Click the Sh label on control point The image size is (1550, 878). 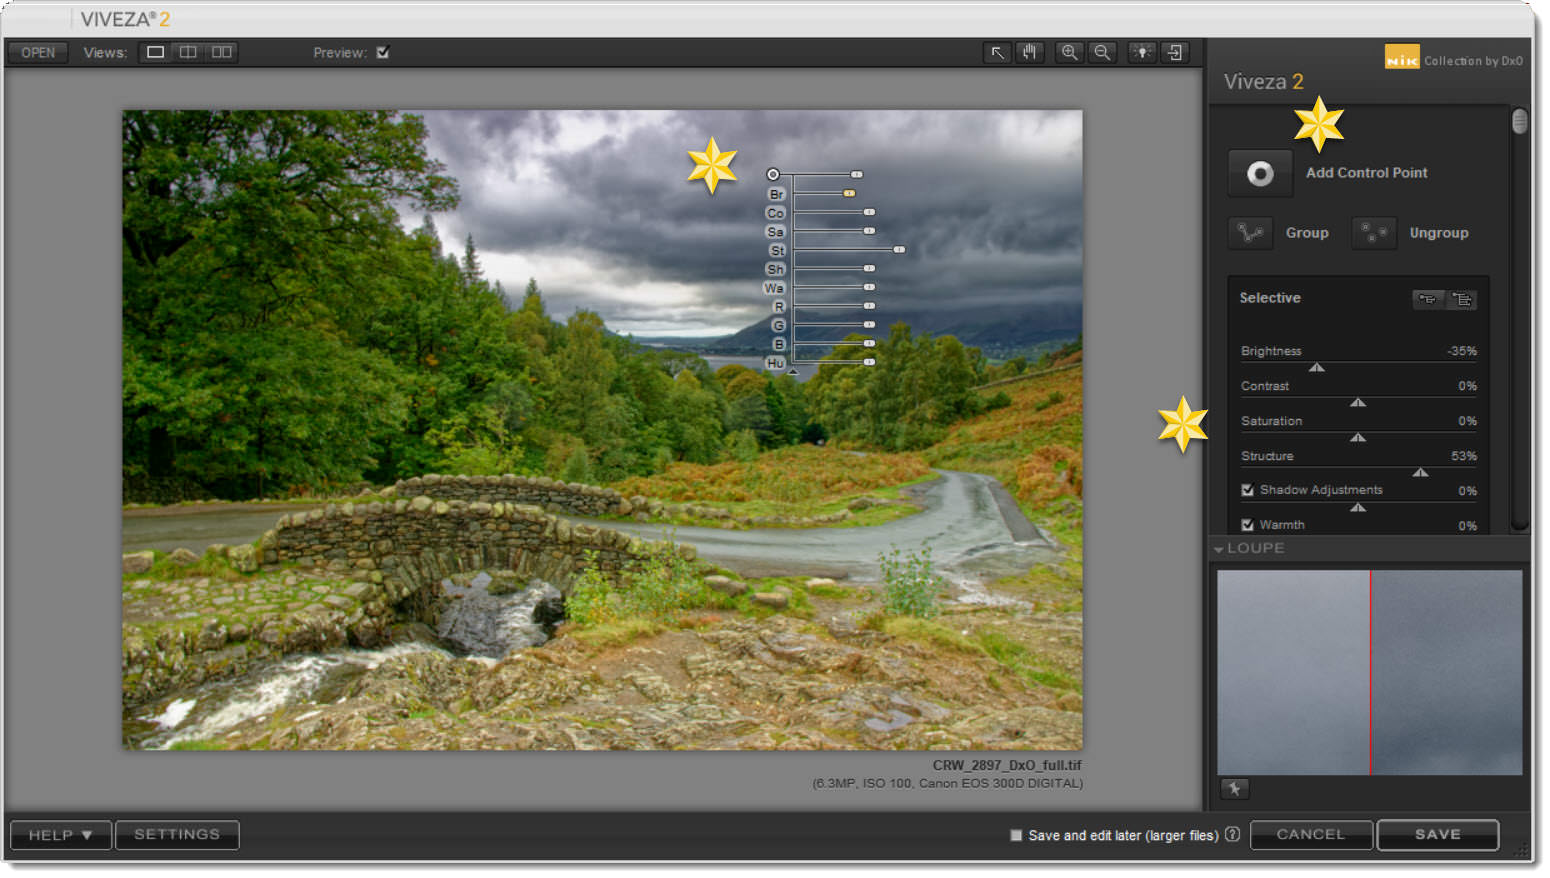tap(776, 270)
